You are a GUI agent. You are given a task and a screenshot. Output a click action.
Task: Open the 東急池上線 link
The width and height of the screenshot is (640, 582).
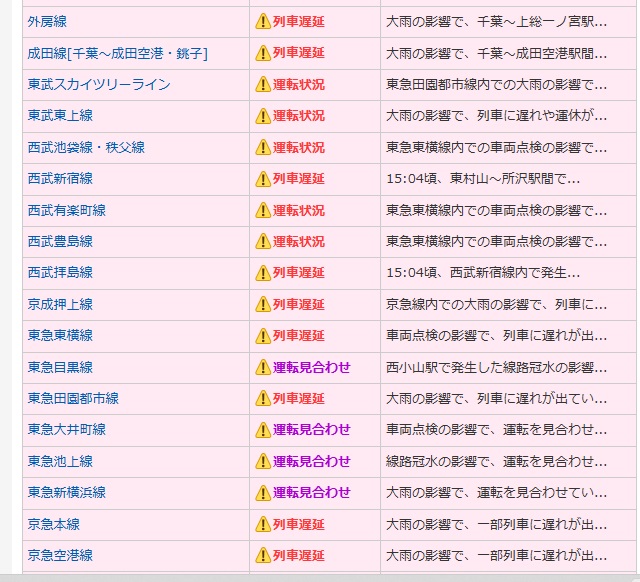60,461
